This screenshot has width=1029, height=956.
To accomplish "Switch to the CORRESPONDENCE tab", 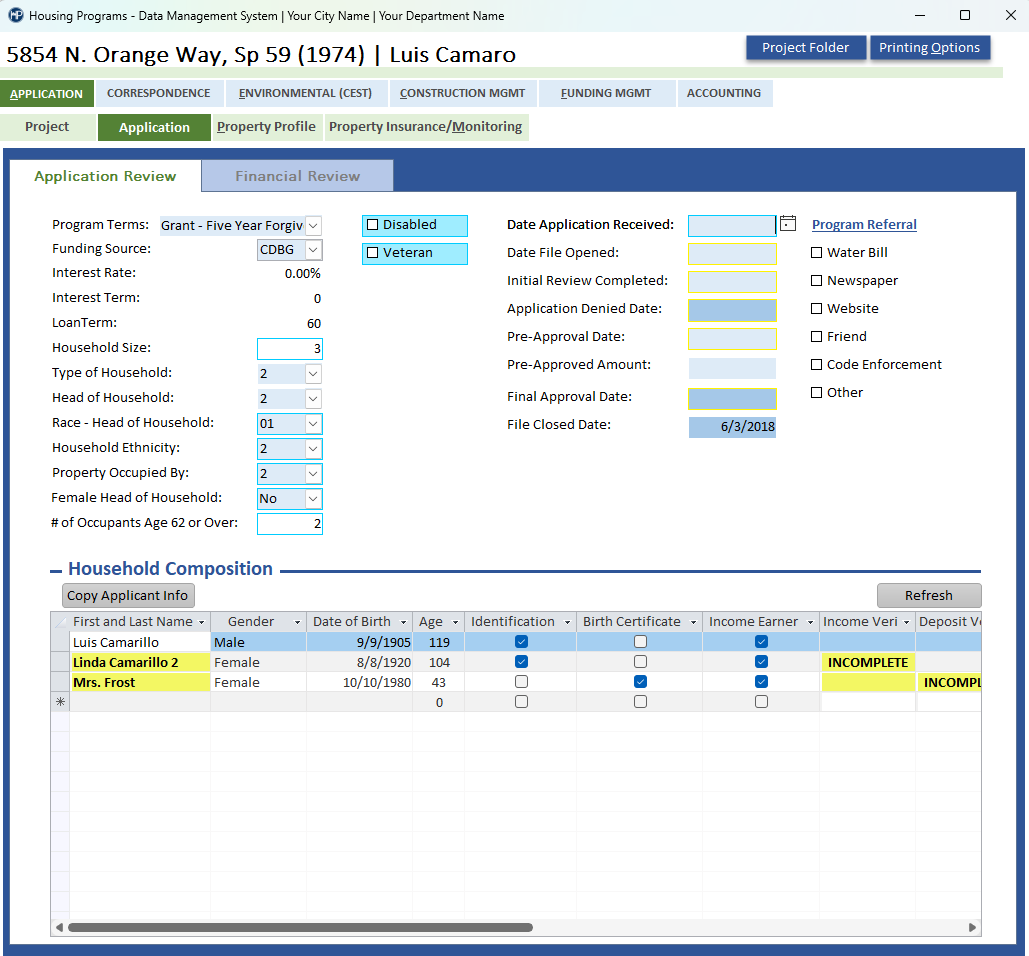I will coord(159,93).
